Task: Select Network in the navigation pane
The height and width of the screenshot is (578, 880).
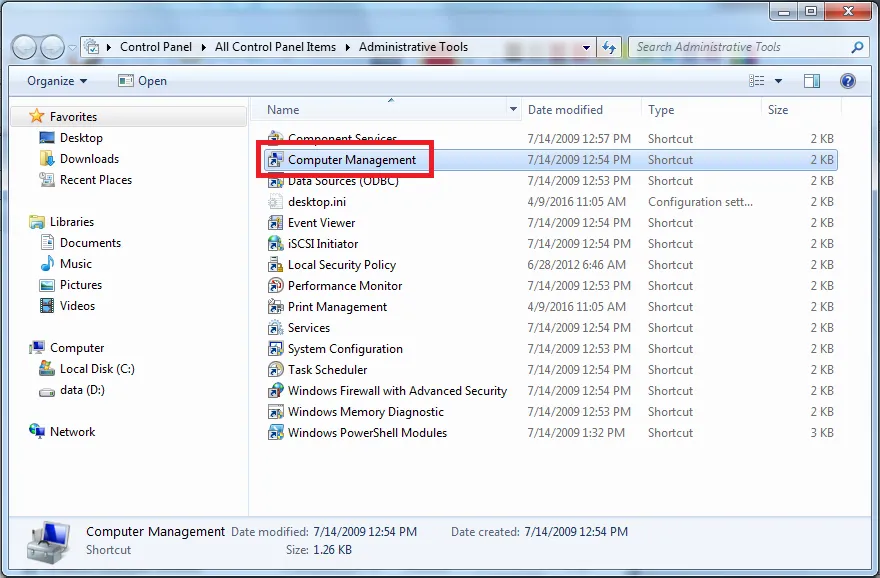Action: coord(72,432)
